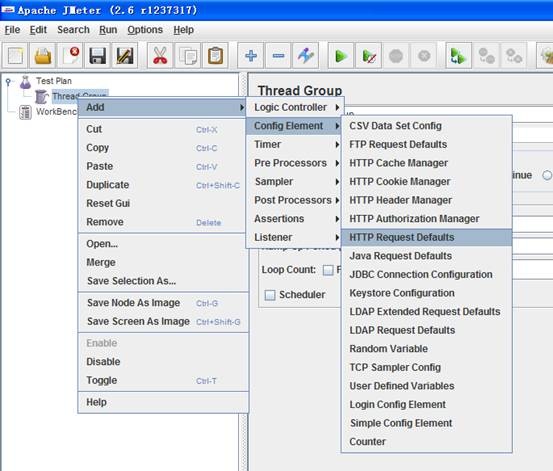Choose CSV Data Set Config
Screen dimensions: 553x471
(427, 126)
